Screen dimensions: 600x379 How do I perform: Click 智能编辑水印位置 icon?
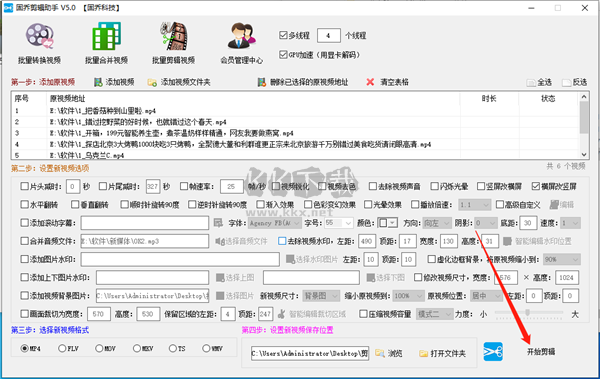click(x=507, y=241)
